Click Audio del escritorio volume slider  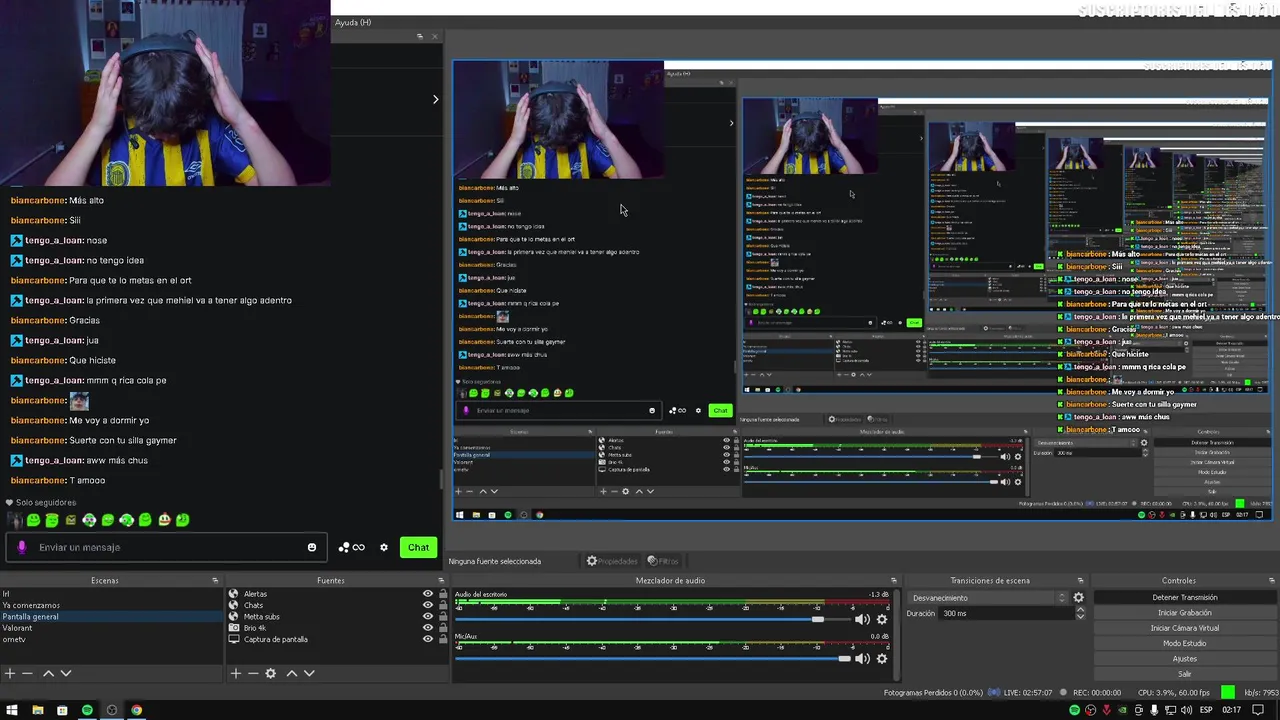point(652,620)
